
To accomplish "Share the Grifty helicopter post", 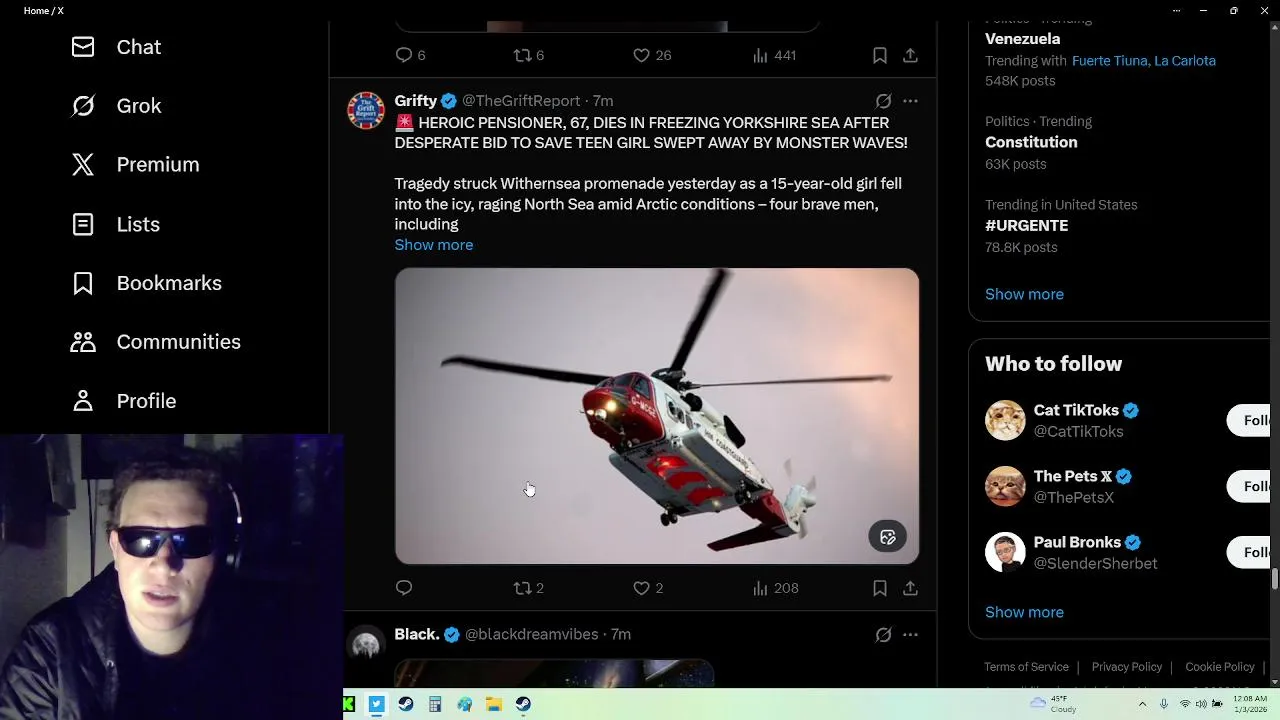I will [910, 588].
